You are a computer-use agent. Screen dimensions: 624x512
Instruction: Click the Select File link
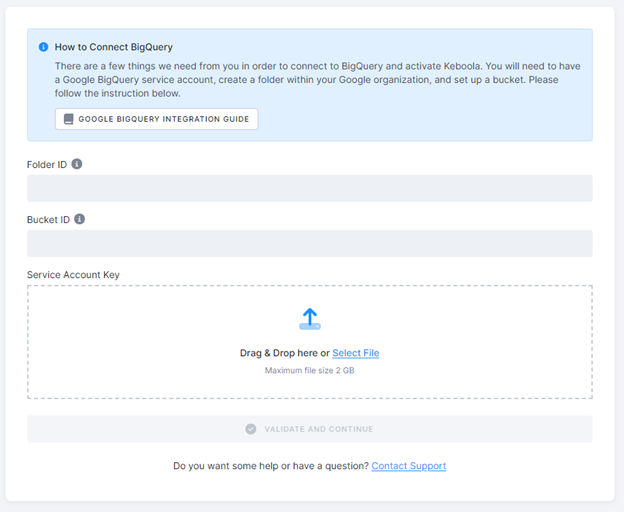356,353
